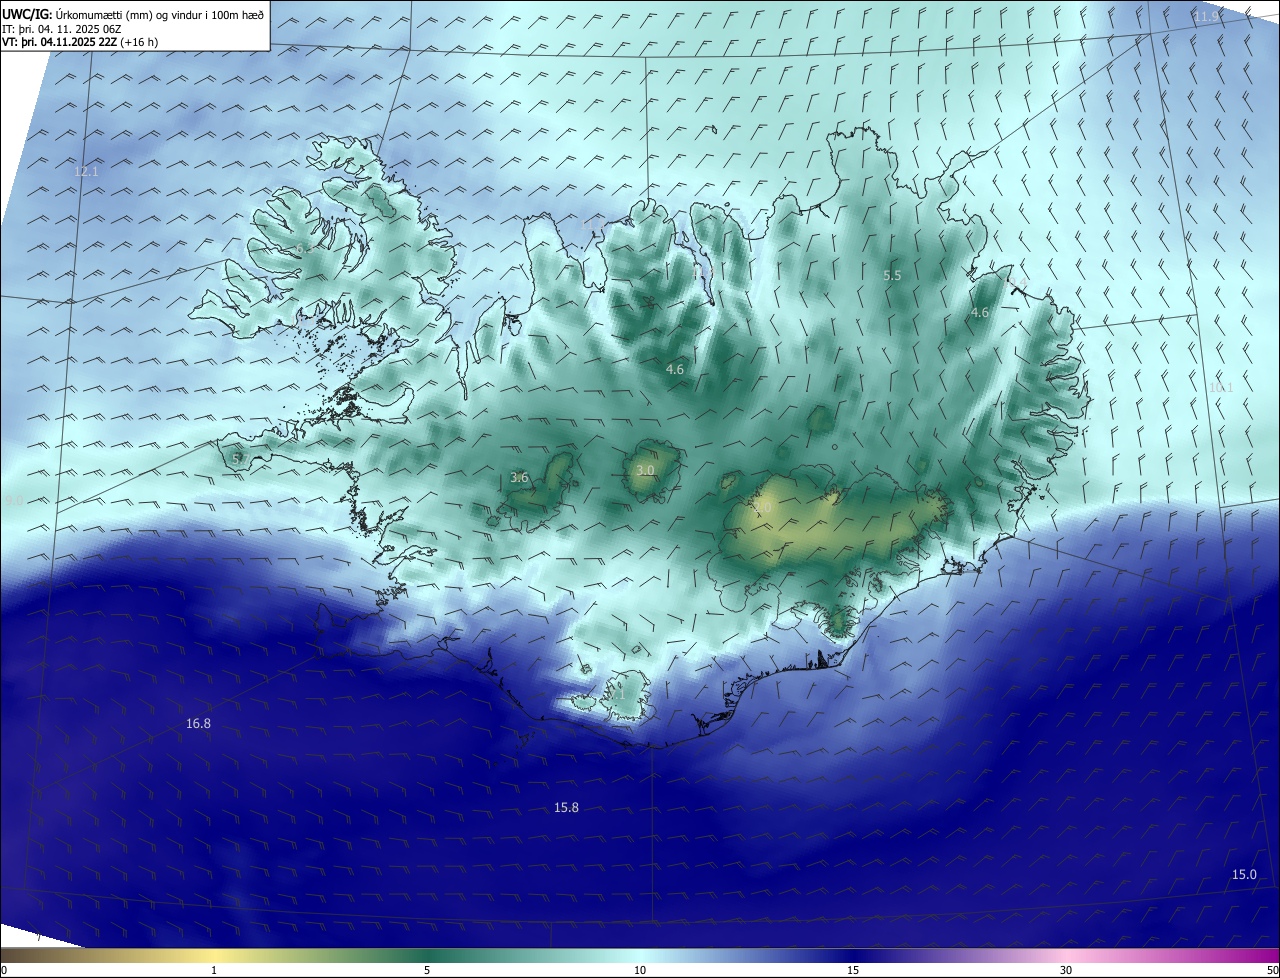Screen dimensions: 1280x978
Task: Pick the pink color band above tick 30
Action: pos(1066,955)
